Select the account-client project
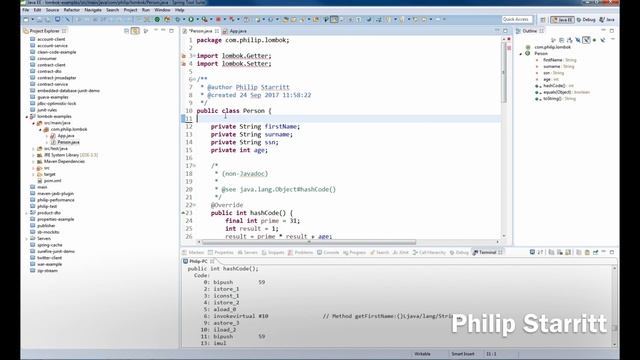This screenshot has width=640, height=360. [51, 39]
